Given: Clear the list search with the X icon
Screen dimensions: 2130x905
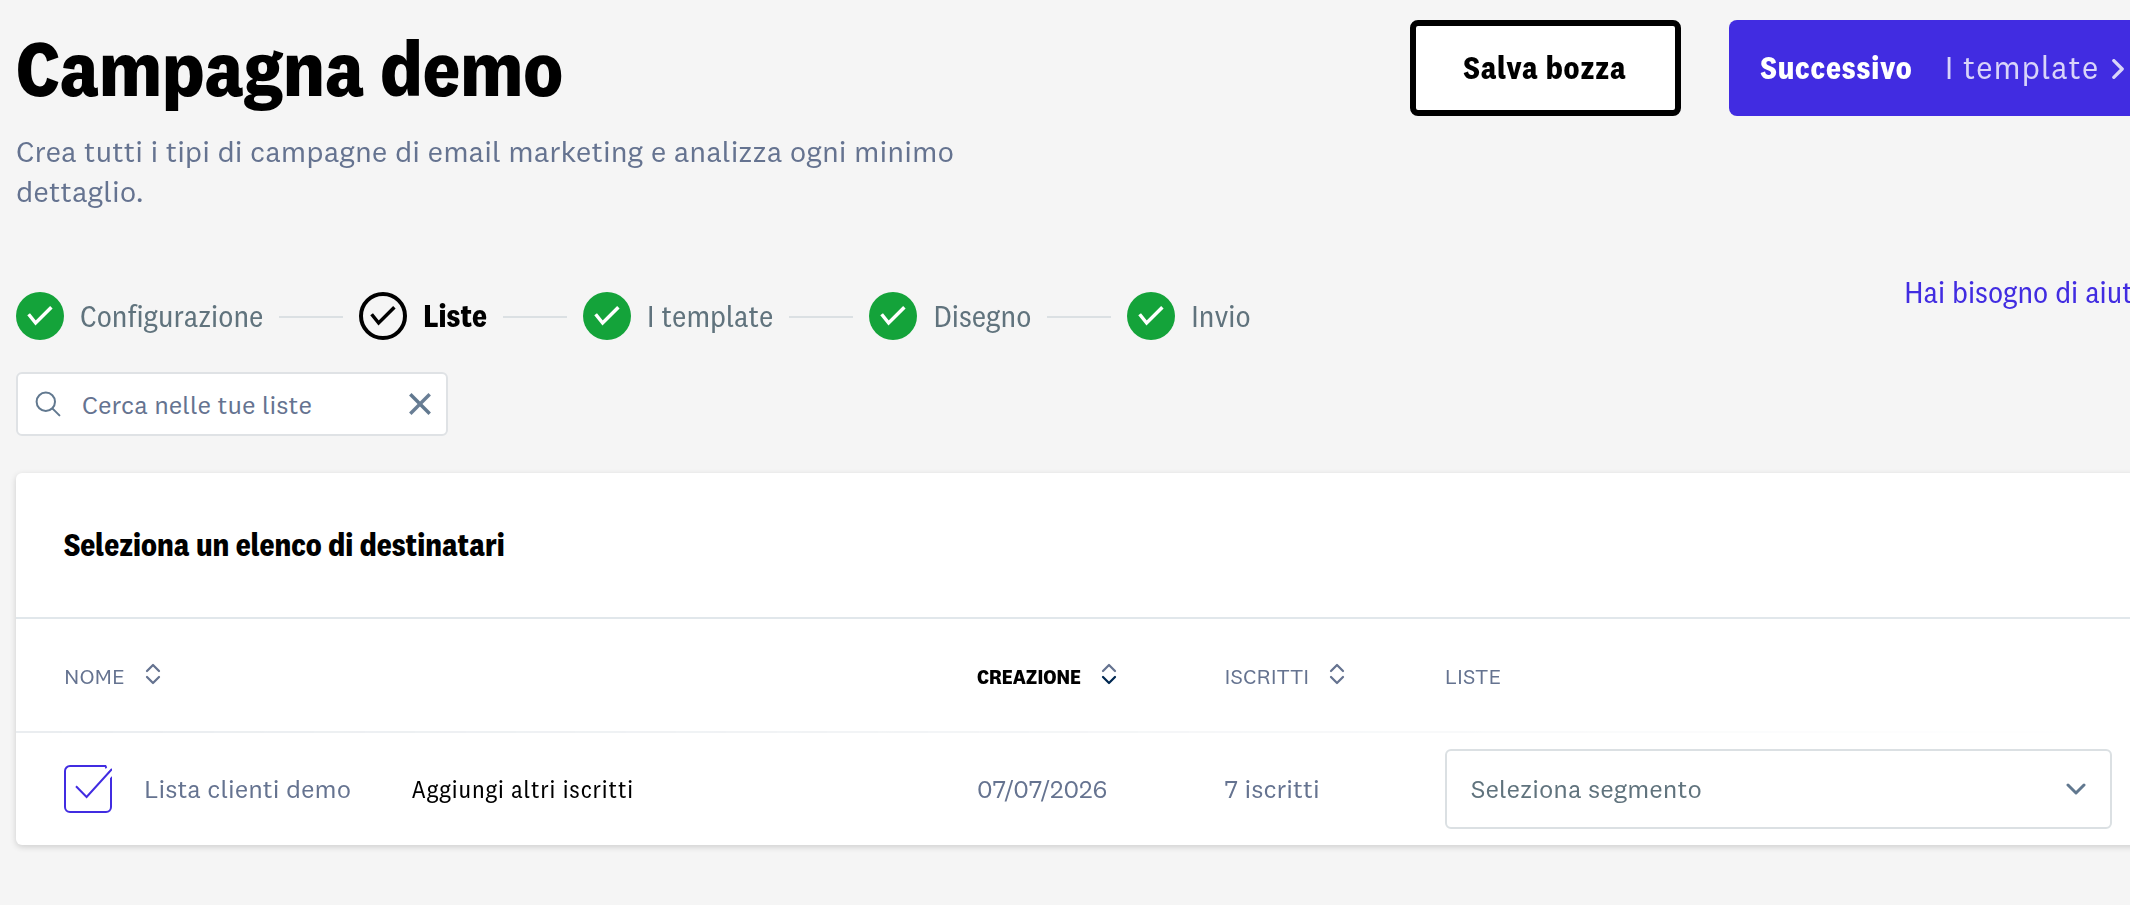Looking at the screenshot, I should [420, 404].
